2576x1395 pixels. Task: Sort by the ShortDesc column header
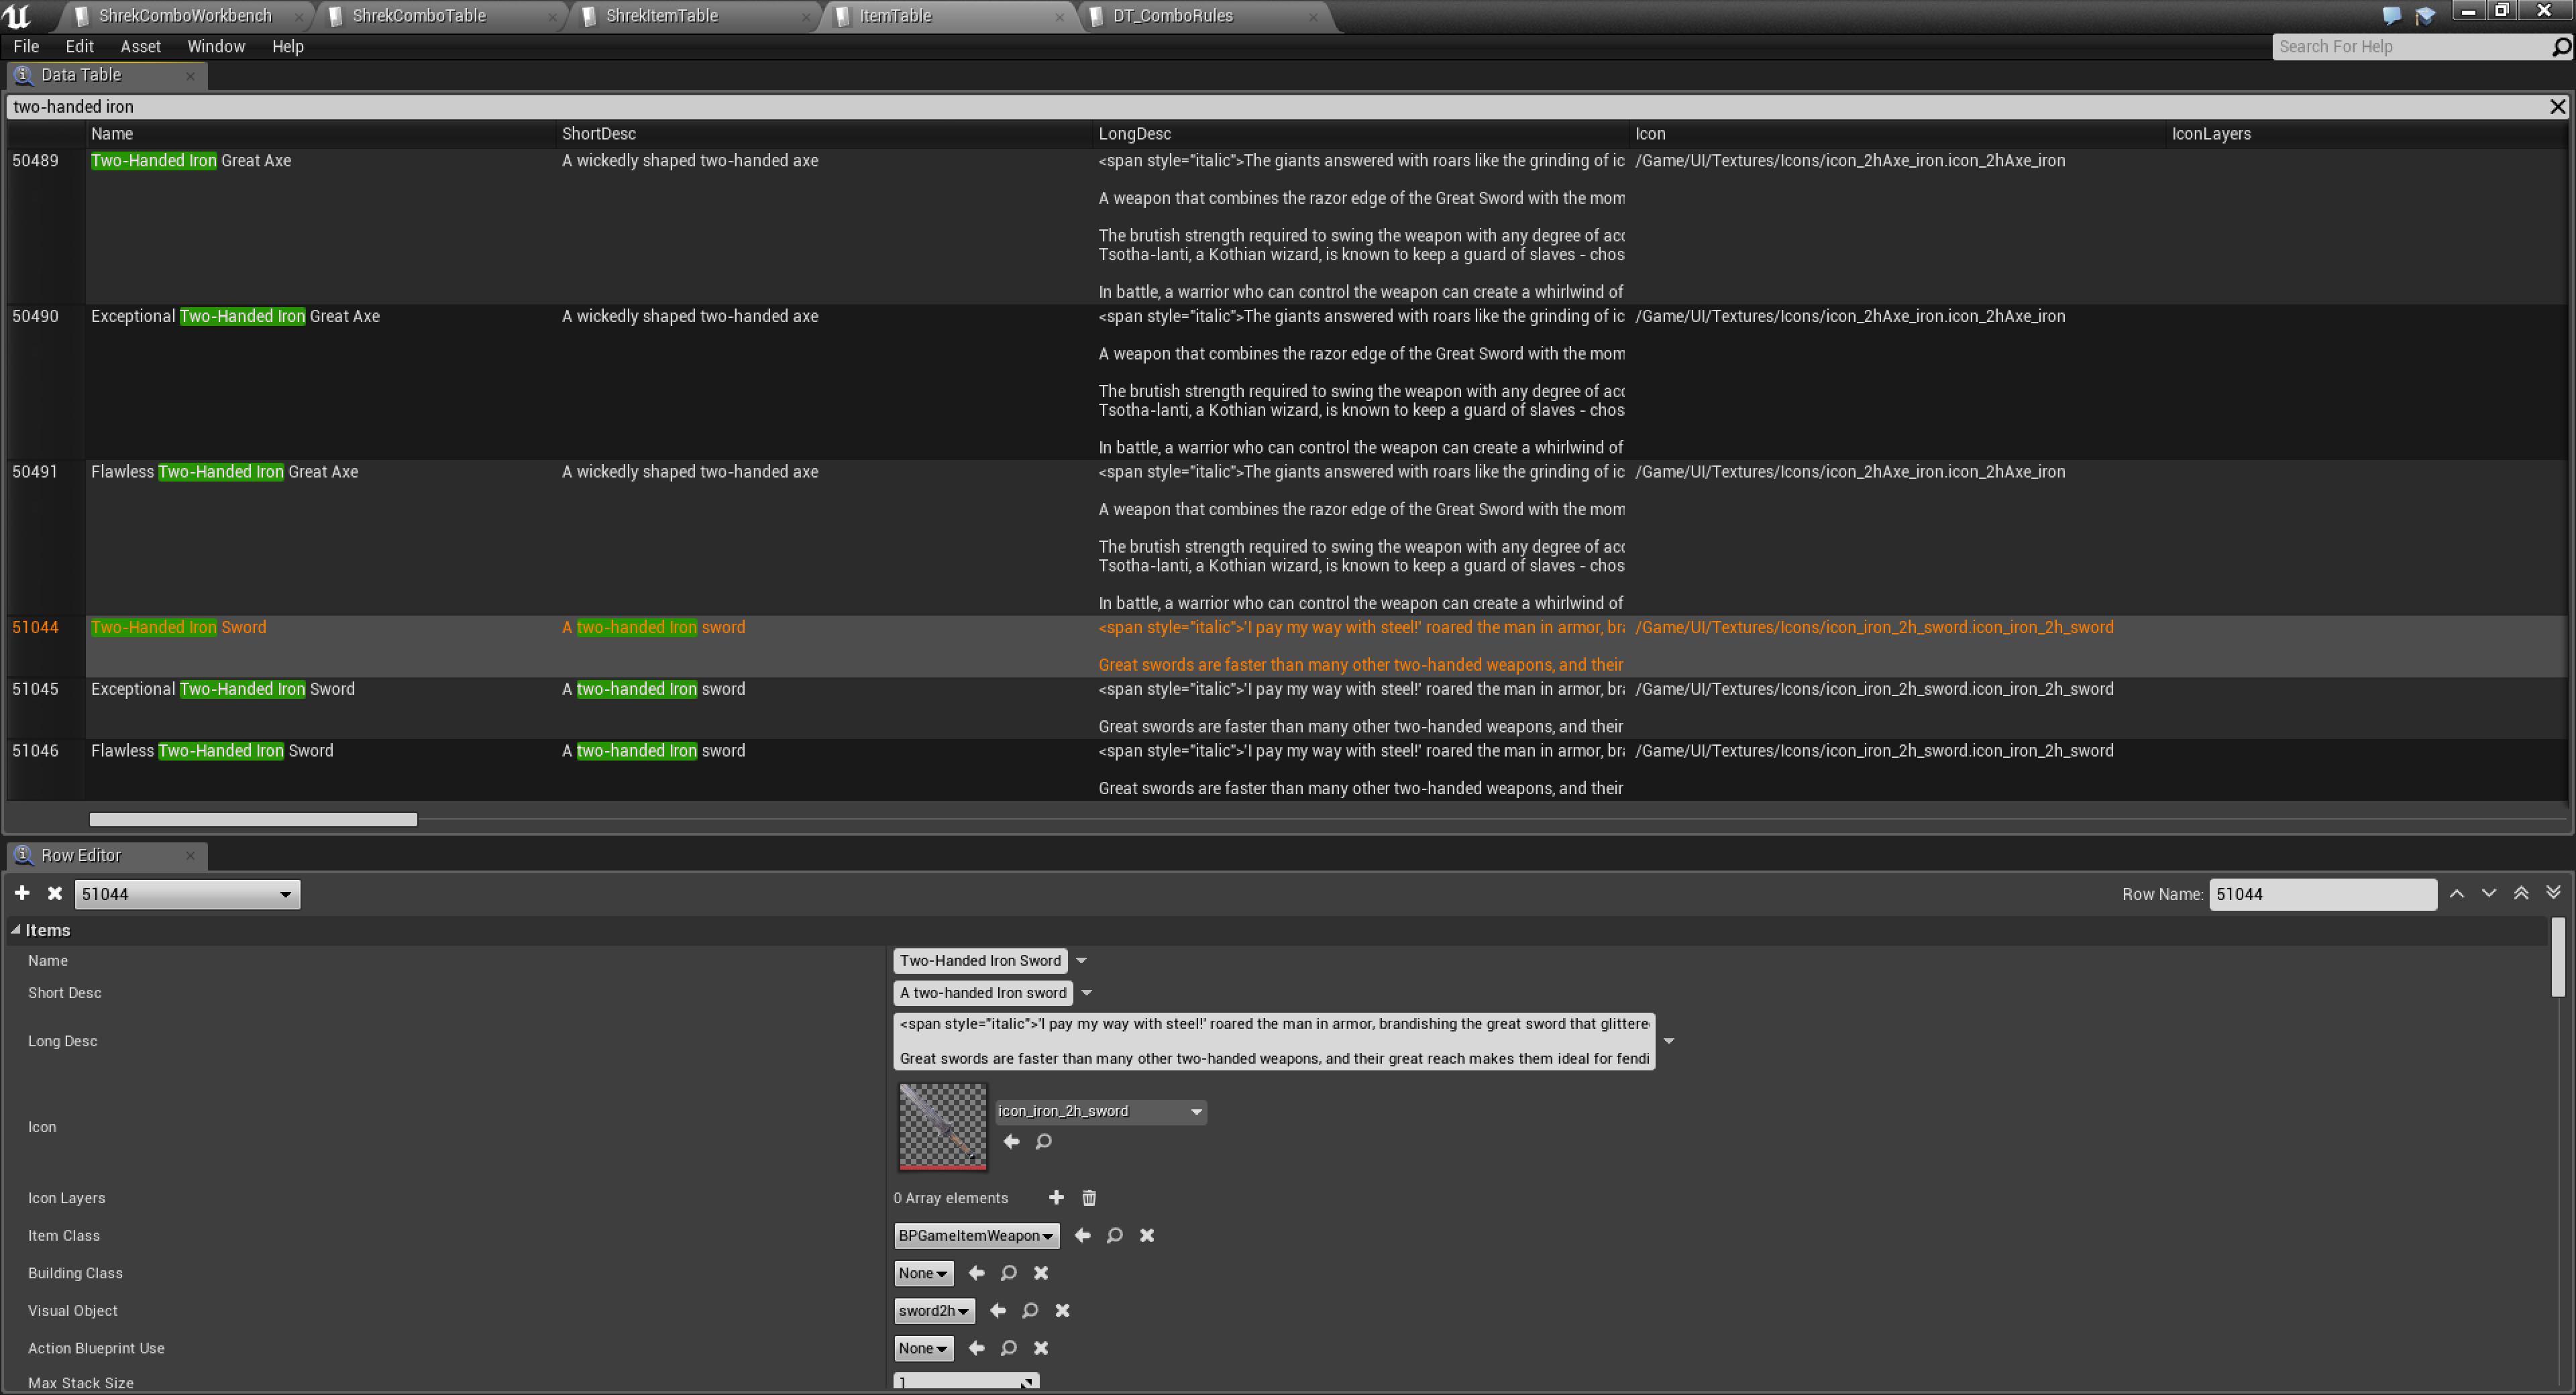(598, 133)
